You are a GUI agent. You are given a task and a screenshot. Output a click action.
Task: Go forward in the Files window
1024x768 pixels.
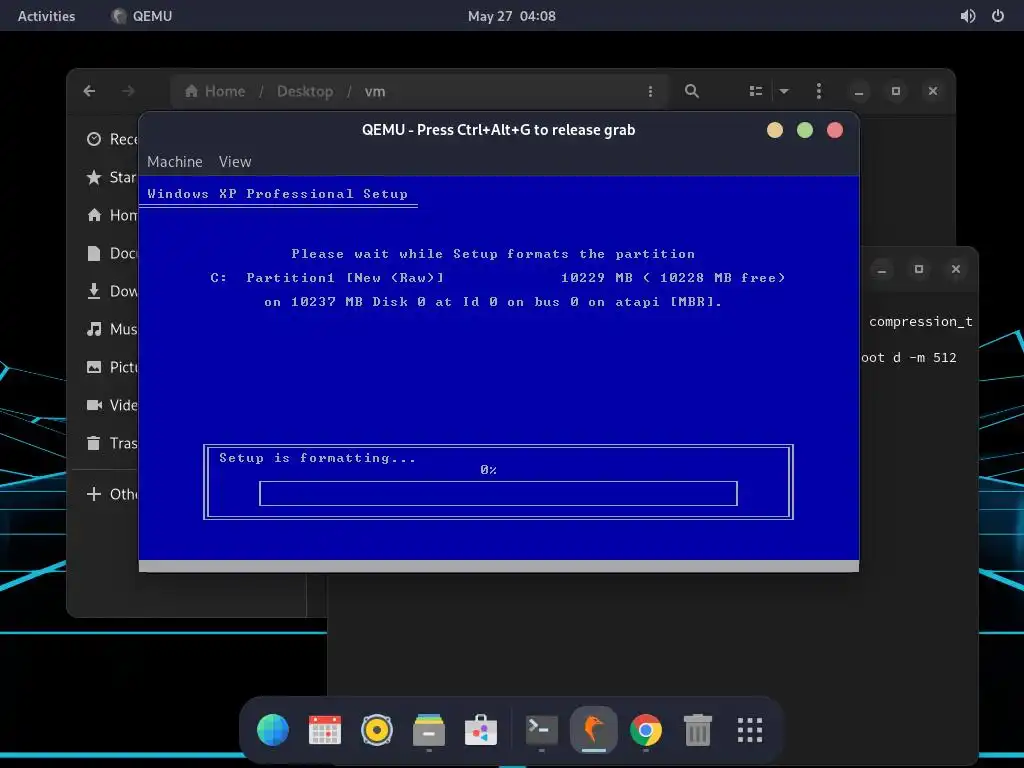tap(129, 91)
